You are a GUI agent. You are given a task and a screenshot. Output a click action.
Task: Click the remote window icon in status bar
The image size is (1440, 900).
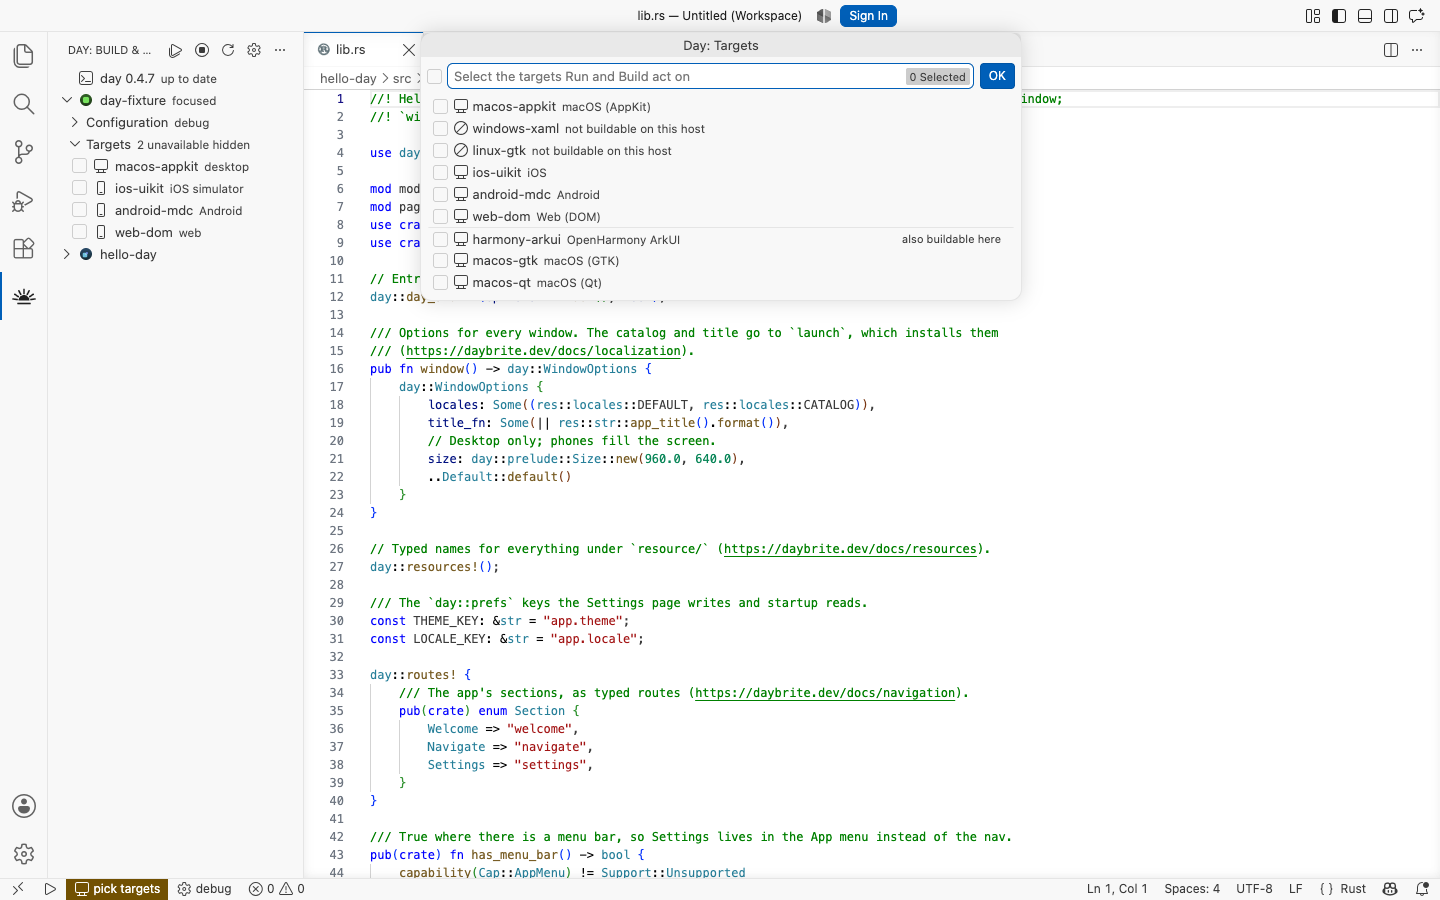pos(17,888)
